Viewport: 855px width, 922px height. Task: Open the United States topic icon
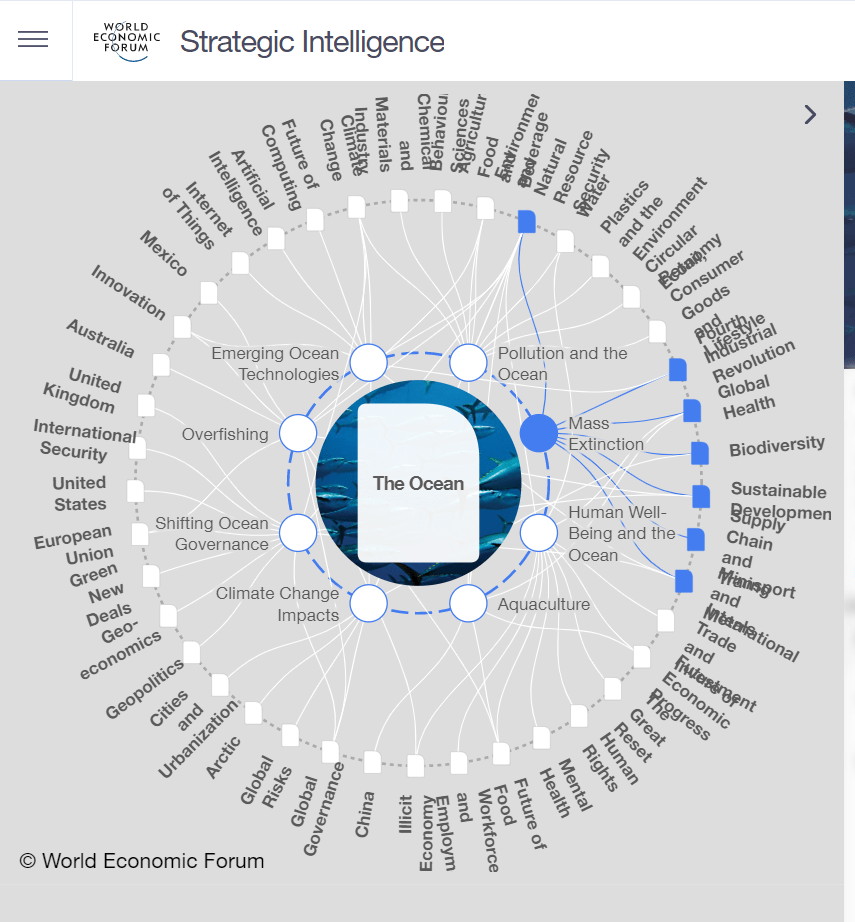coord(135,491)
